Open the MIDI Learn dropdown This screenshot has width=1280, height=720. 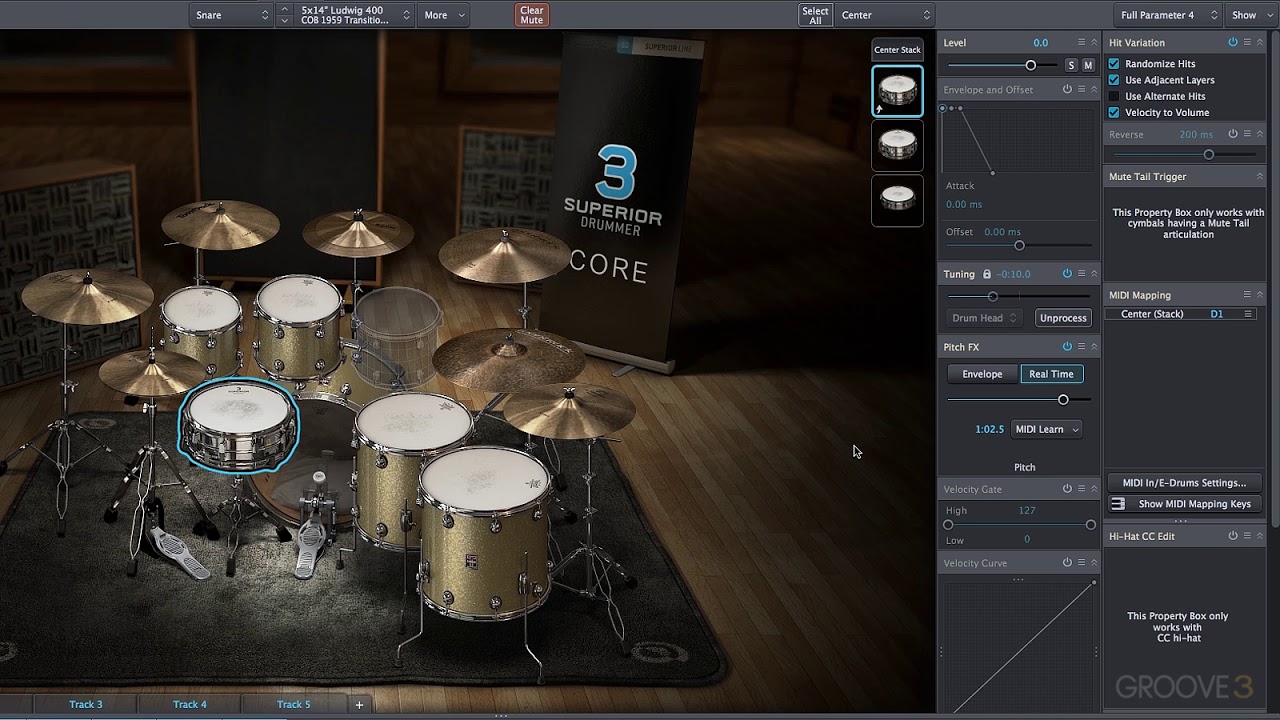tap(1047, 429)
